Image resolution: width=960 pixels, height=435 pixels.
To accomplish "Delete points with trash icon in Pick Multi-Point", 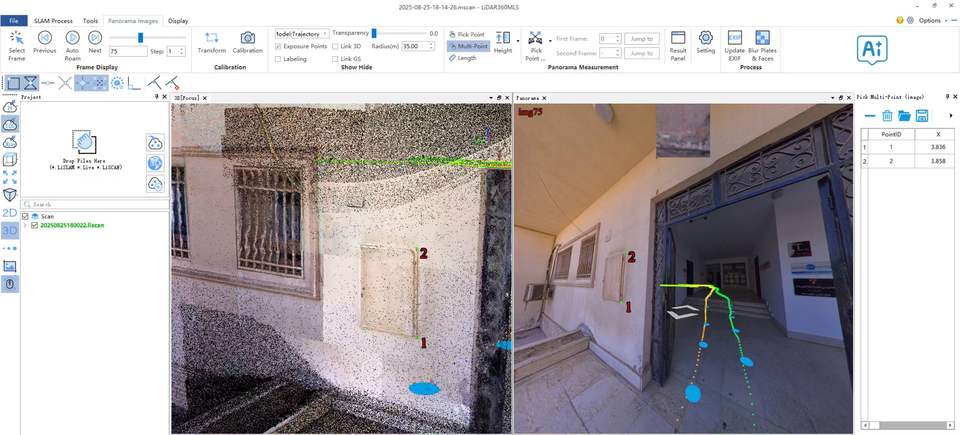I will pyautogui.click(x=887, y=115).
